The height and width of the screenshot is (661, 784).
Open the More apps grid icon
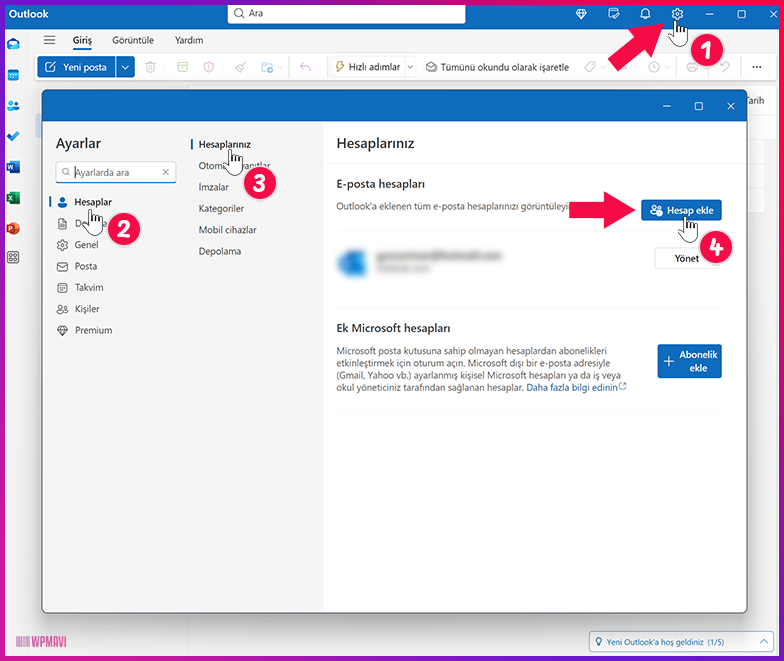click(x=14, y=258)
